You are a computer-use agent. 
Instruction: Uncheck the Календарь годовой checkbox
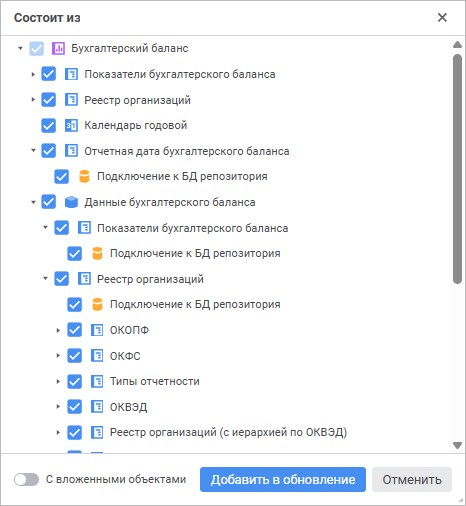click(x=48, y=125)
